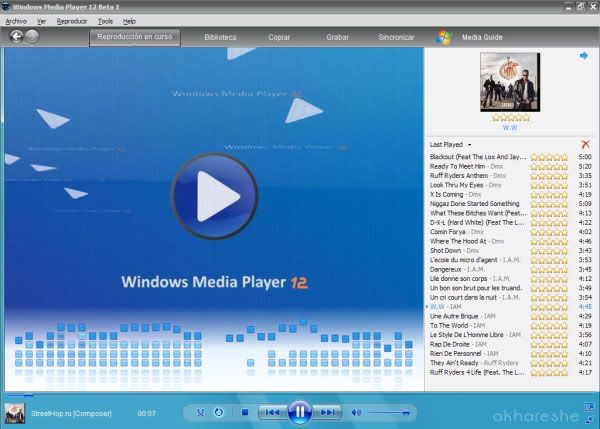Adjust the volume slider handle
600x429 pixels.
(406, 412)
